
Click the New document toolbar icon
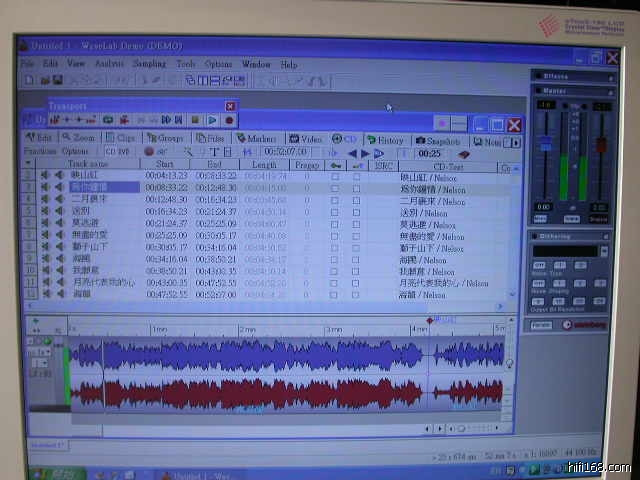(x=30, y=80)
